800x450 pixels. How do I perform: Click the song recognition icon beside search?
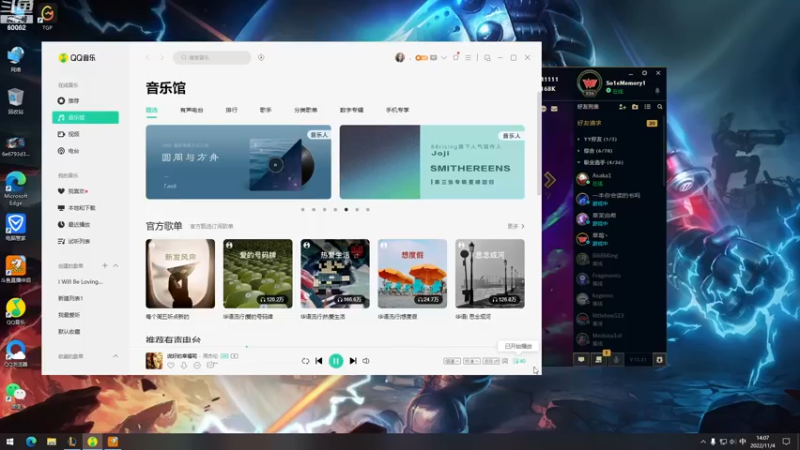click(x=261, y=58)
